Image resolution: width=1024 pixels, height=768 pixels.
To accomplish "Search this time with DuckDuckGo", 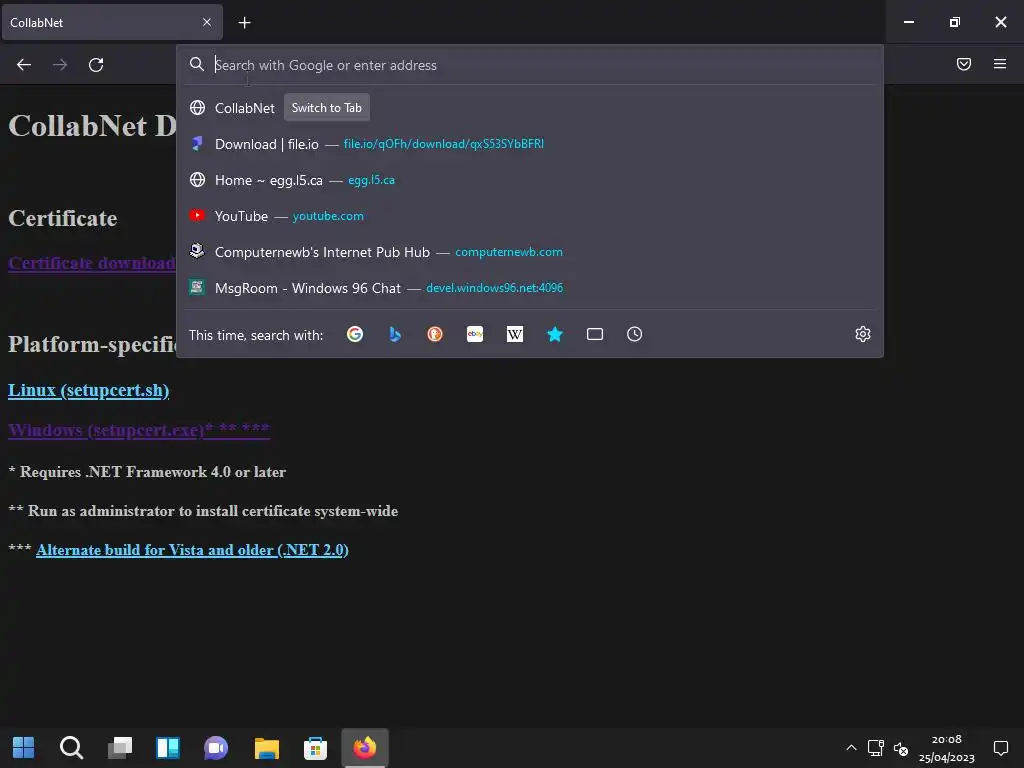I will click(435, 334).
